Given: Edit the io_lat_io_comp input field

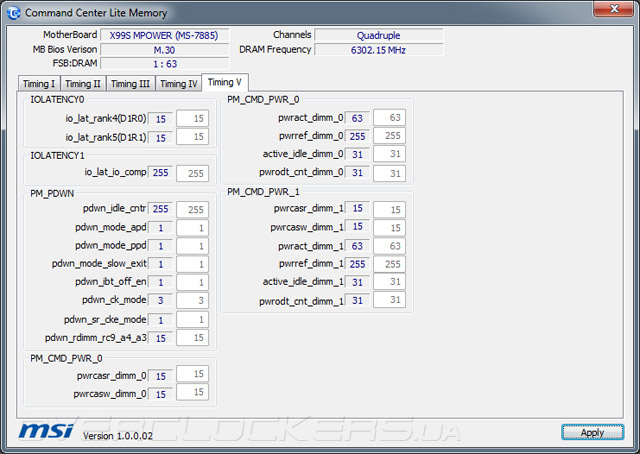Looking at the screenshot, I should click(x=193, y=173).
